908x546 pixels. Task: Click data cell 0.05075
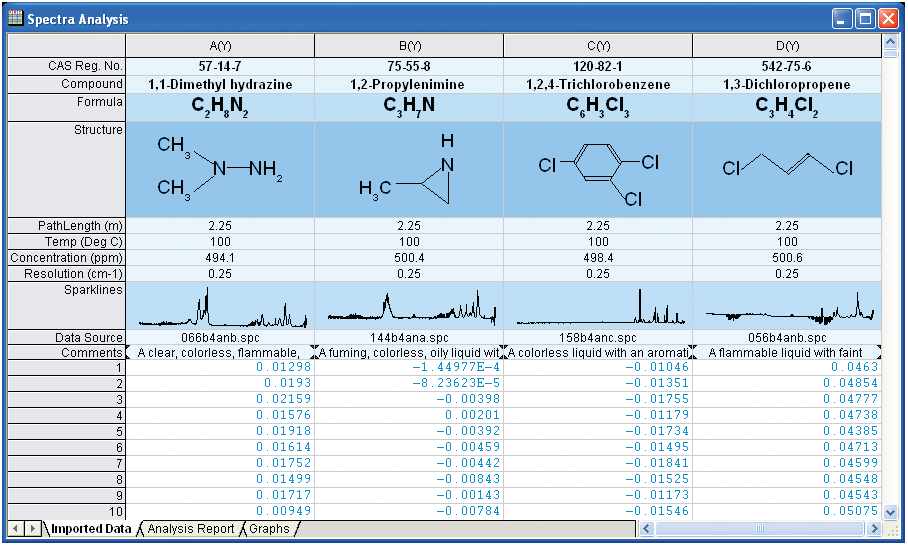[787, 511]
